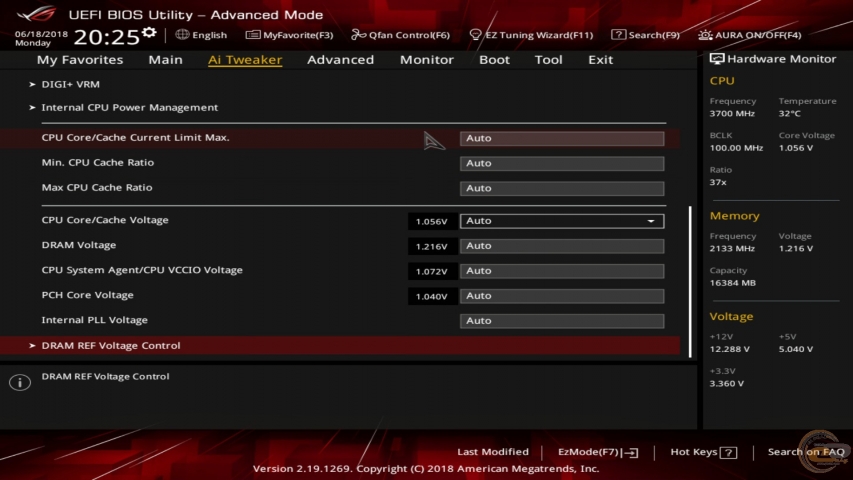The width and height of the screenshot is (853, 480).
Task: Click Max CPU Cache Ratio Auto field
Action: [x=562, y=188]
